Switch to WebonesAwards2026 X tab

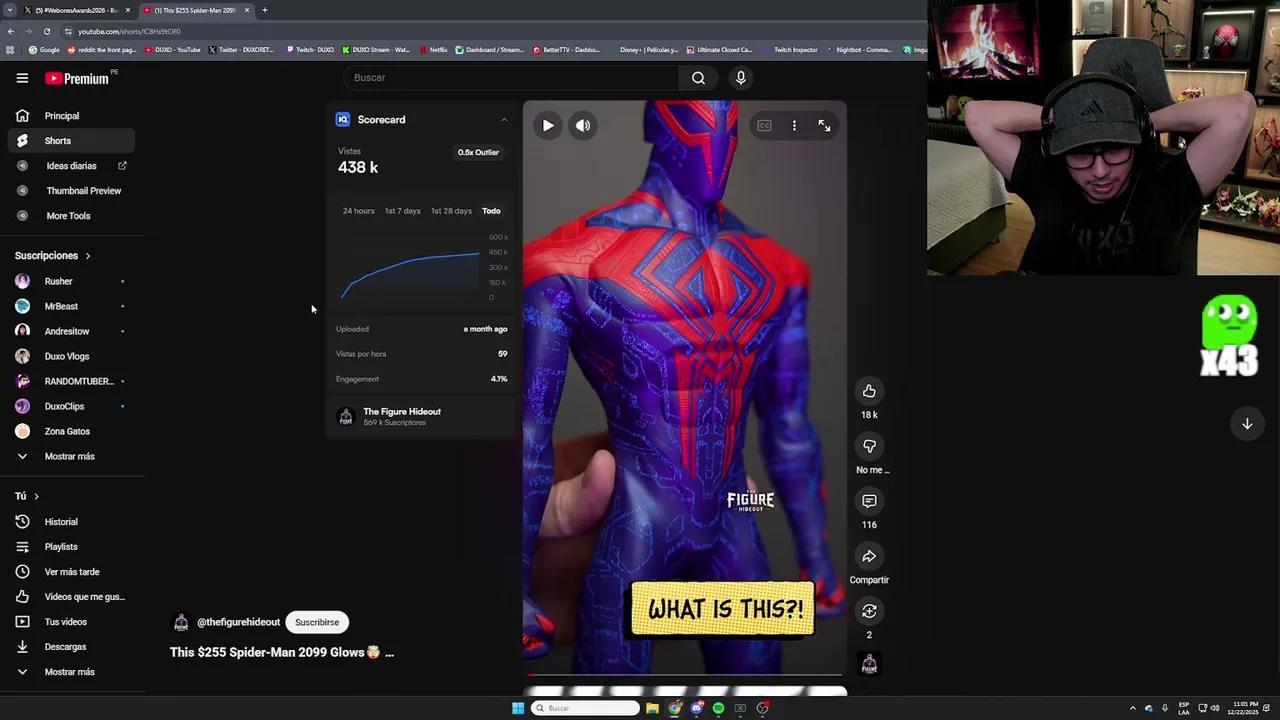click(x=77, y=10)
